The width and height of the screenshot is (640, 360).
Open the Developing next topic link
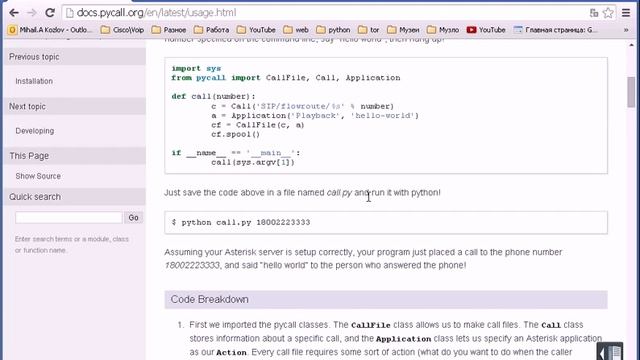(35, 131)
